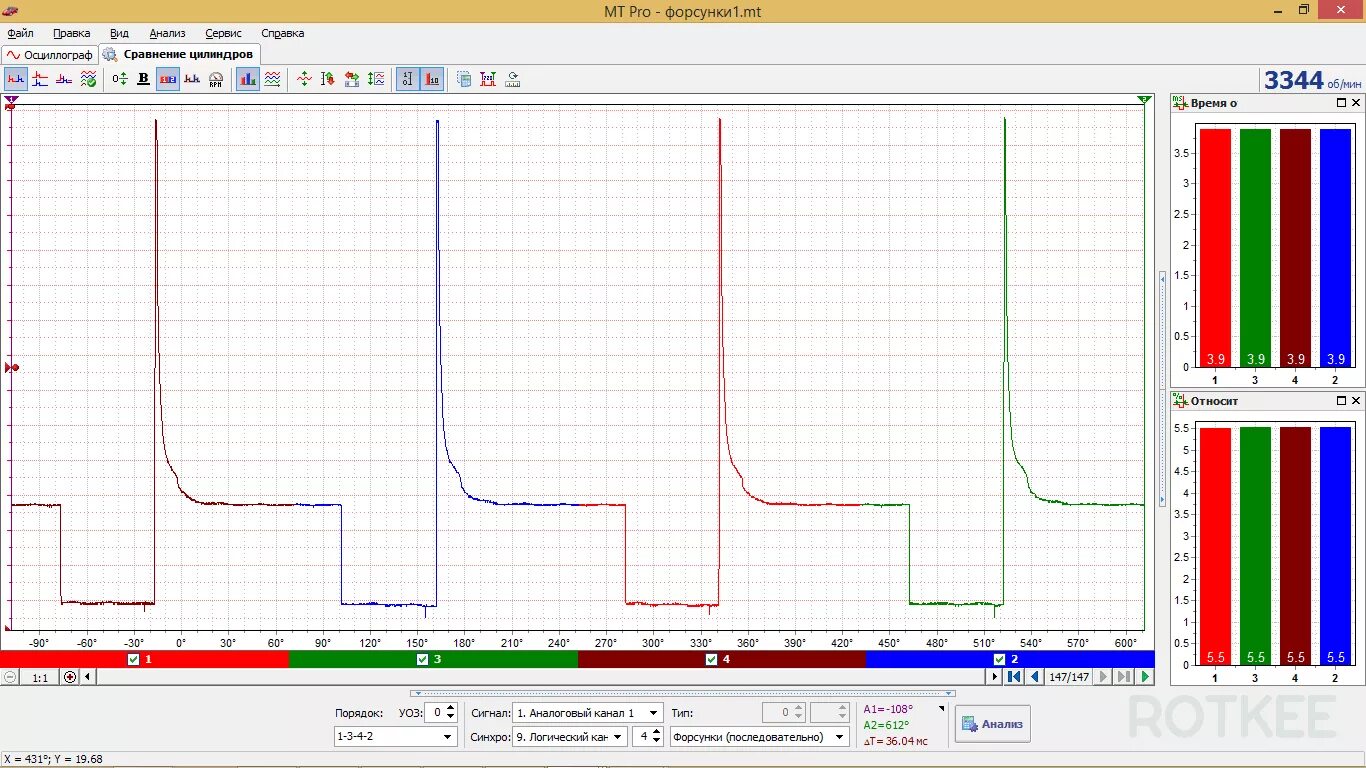The image size is (1366, 768).
Task: Click the blue cylinder 2 color bar
Action: coord(1010,660)
